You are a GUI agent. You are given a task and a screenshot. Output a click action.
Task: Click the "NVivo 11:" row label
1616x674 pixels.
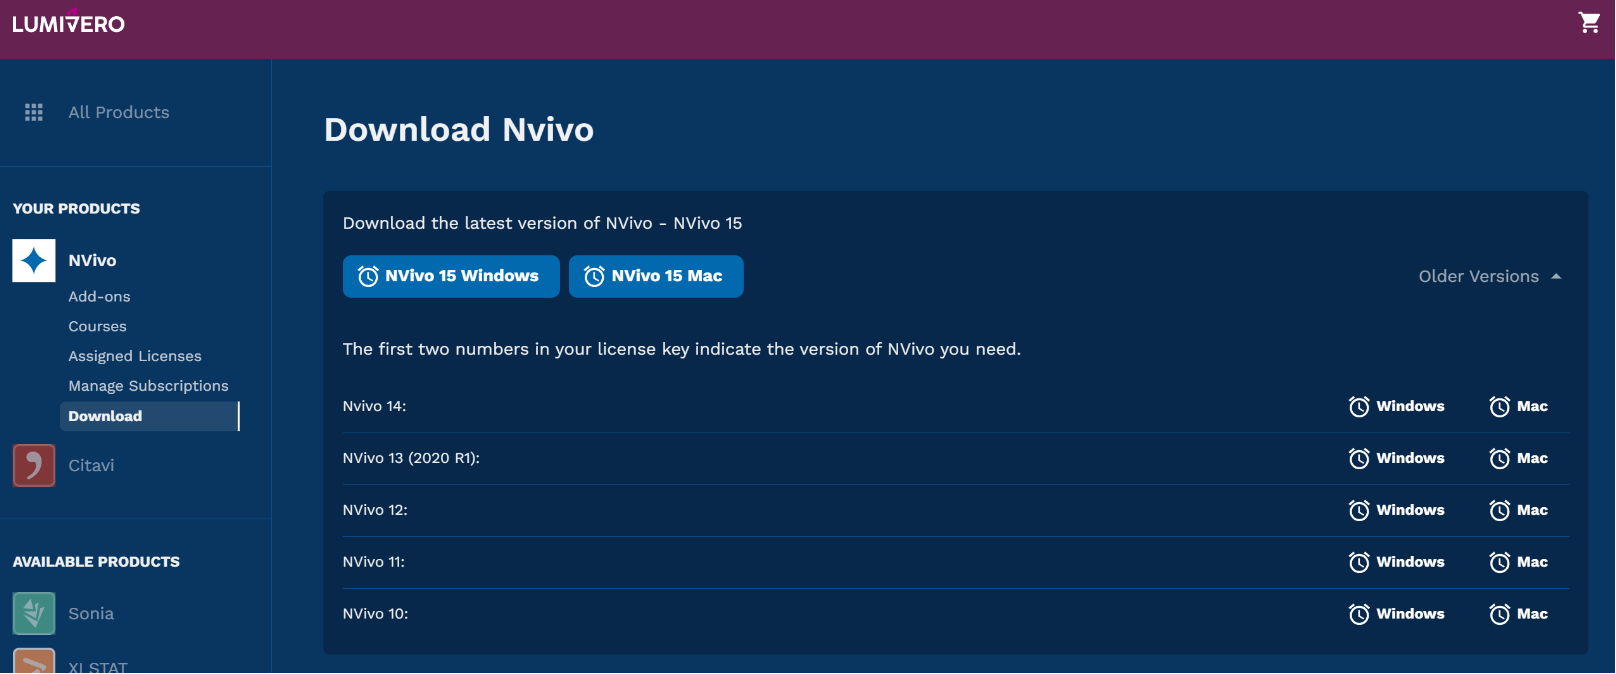pos(374,562)
